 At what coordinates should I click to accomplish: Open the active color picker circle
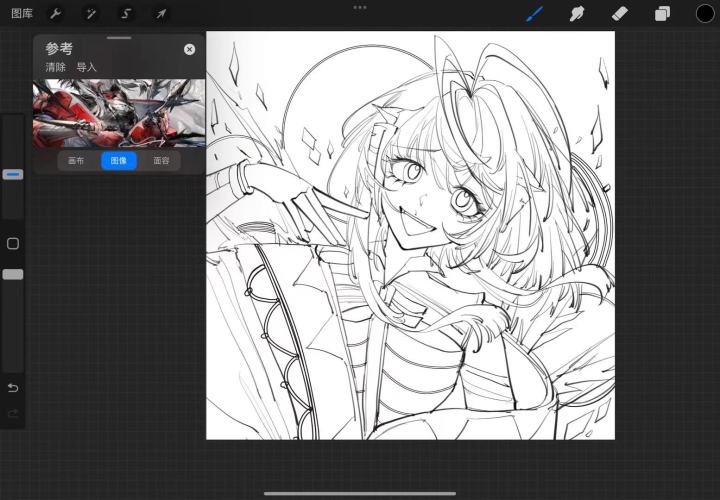click(x=705, y=14)
